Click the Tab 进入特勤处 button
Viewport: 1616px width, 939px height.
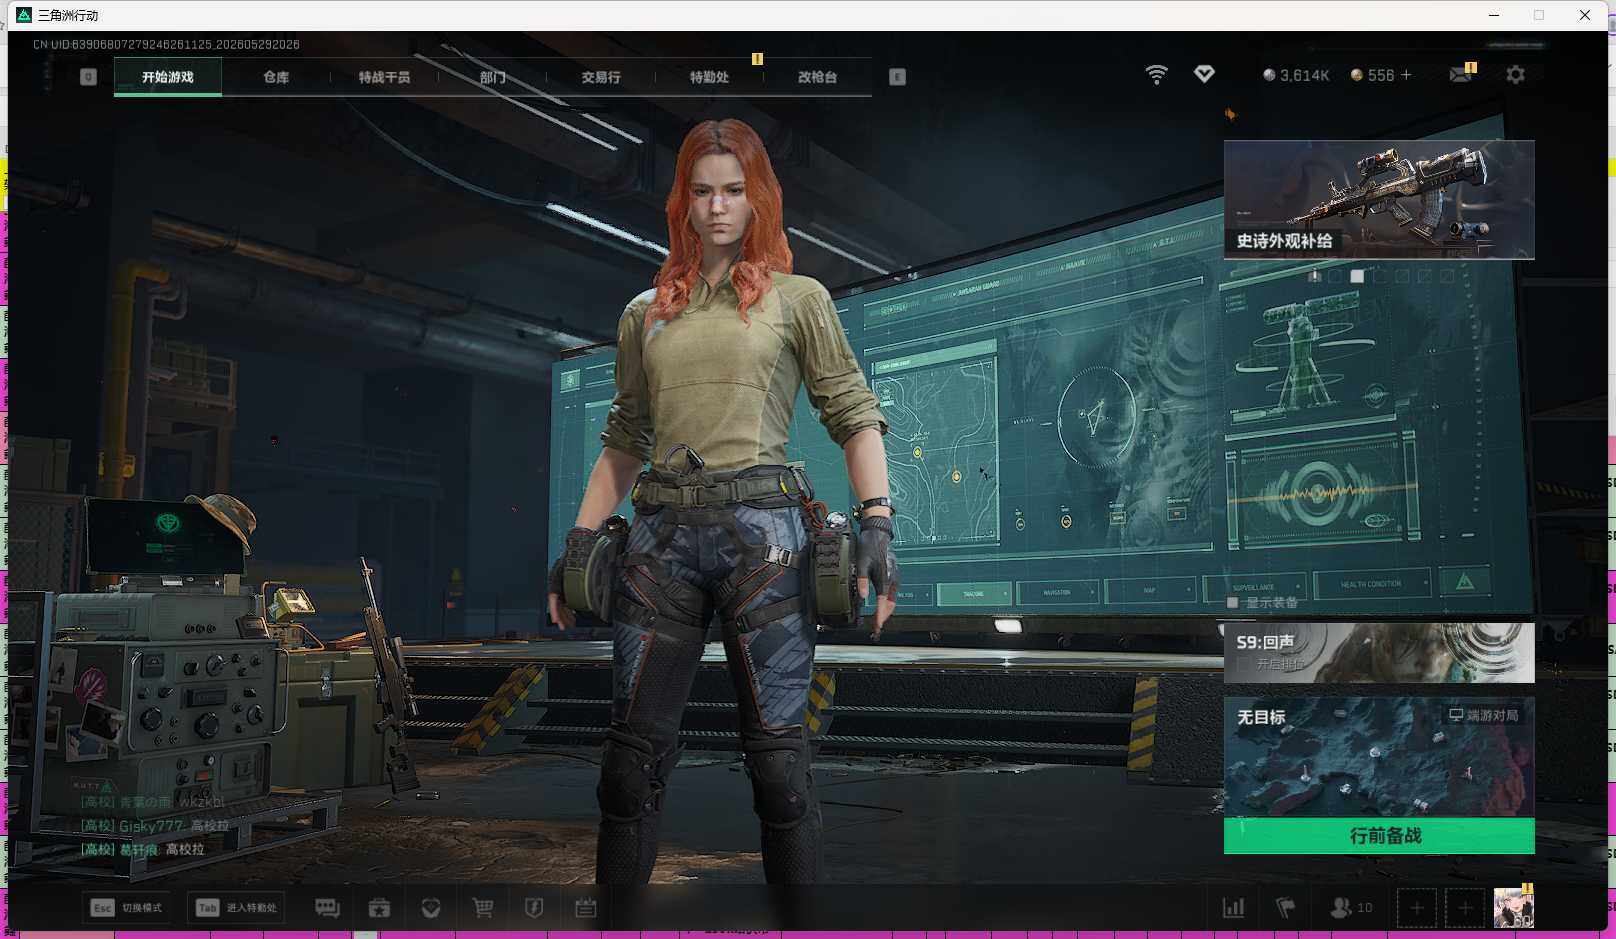point(236,908)
